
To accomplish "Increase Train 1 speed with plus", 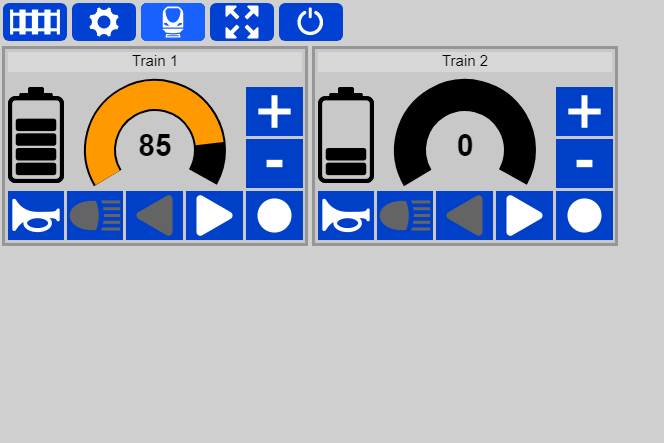I will [274, 112].
